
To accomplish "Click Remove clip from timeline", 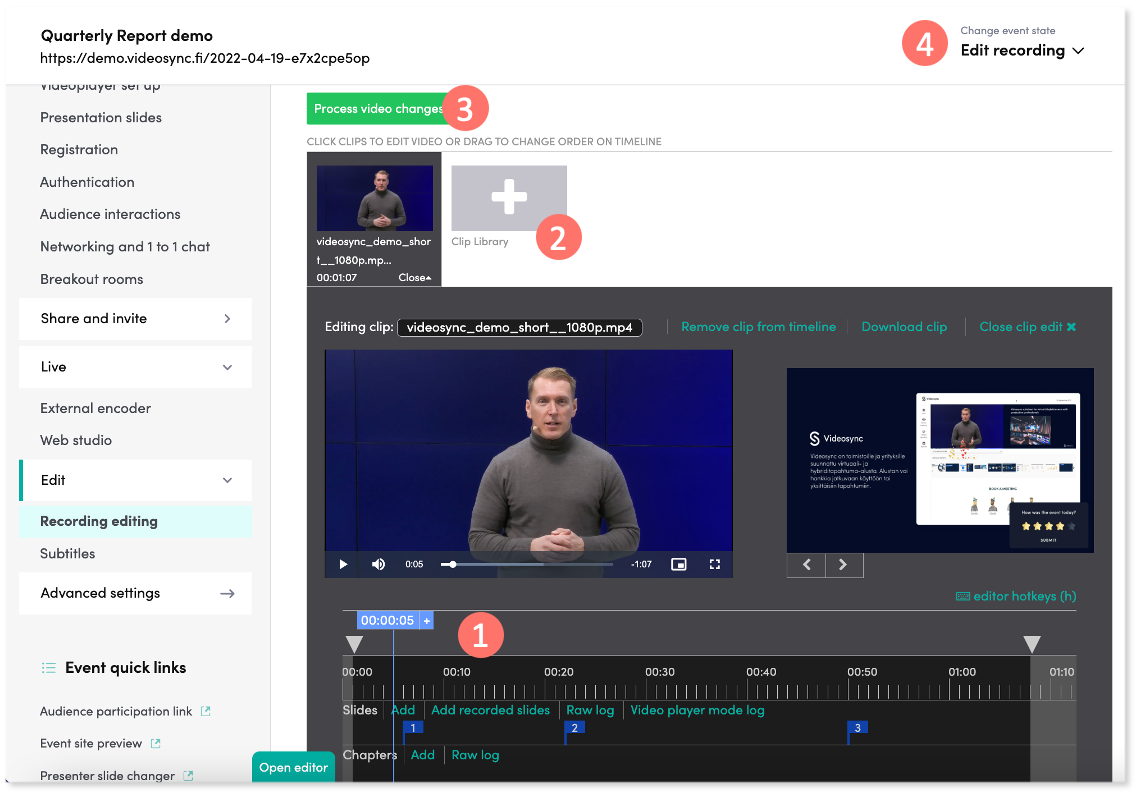I will pyautogui.click(x=758, y=326).
